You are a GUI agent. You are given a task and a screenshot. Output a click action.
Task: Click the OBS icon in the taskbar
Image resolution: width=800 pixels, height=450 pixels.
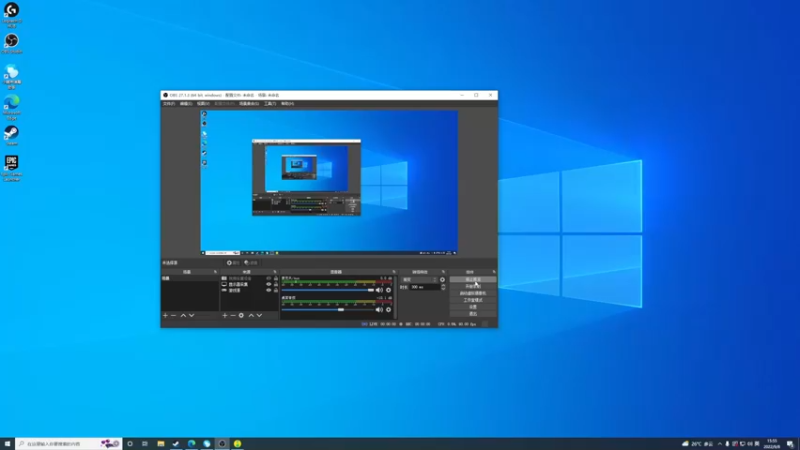point(222,444)
